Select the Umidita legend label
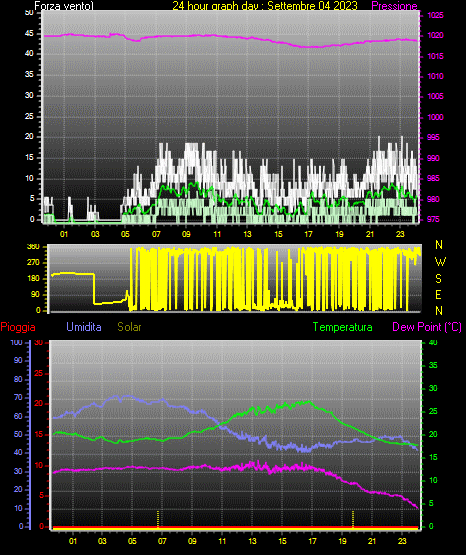 pyautogui.click(x=84, y=327)
